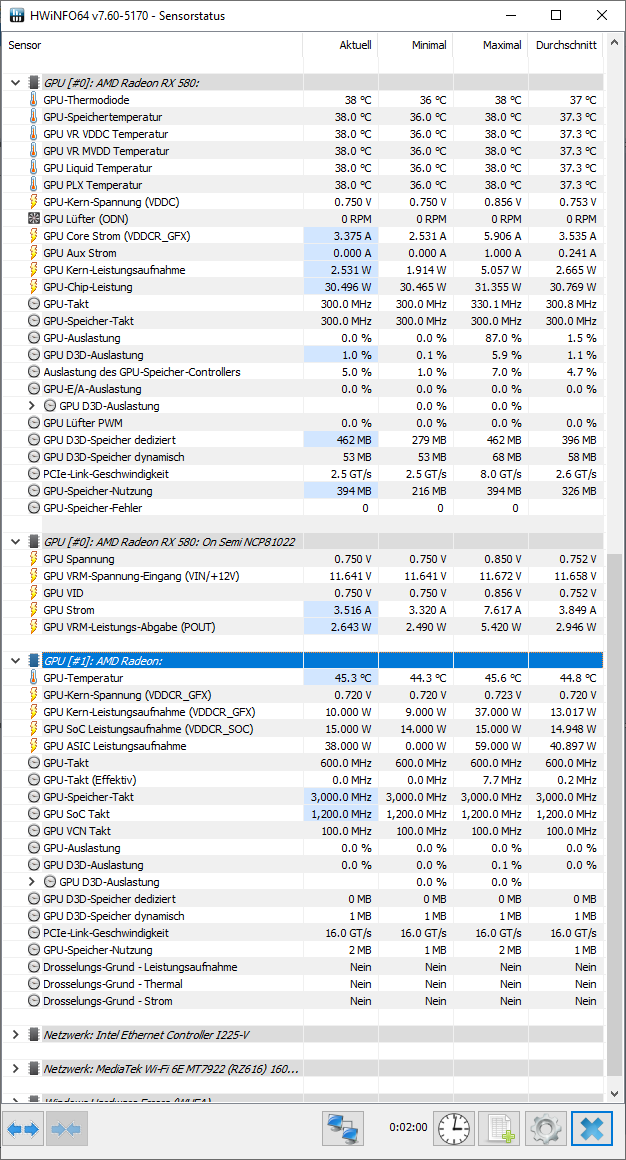This screenshot has width=626, height=1160.
Task: Click chip icon of GPU [#1] AMD Radeon header
Action: (33, 661)
